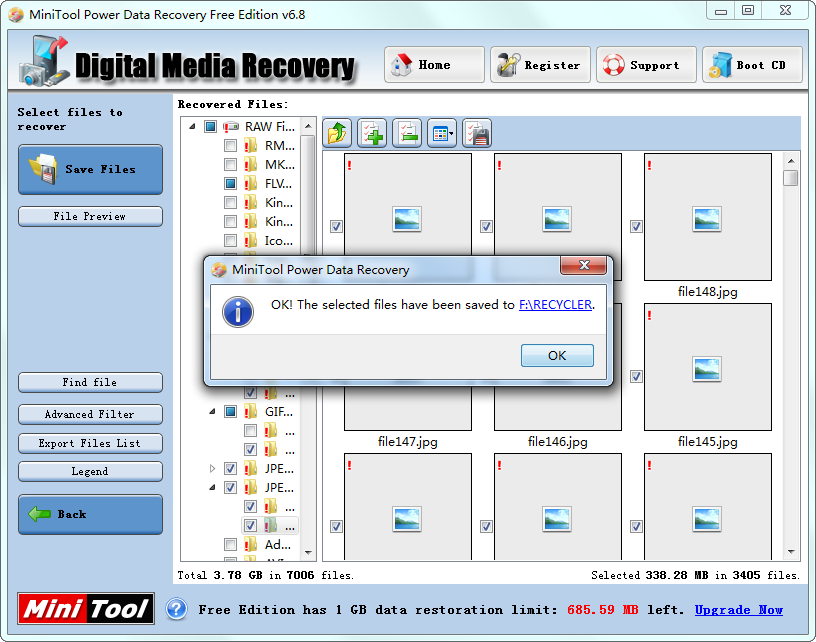Open the F:\RECYCLER link
Image resolution: width=816 pixels, height=642 pixels.
(555, 305)
